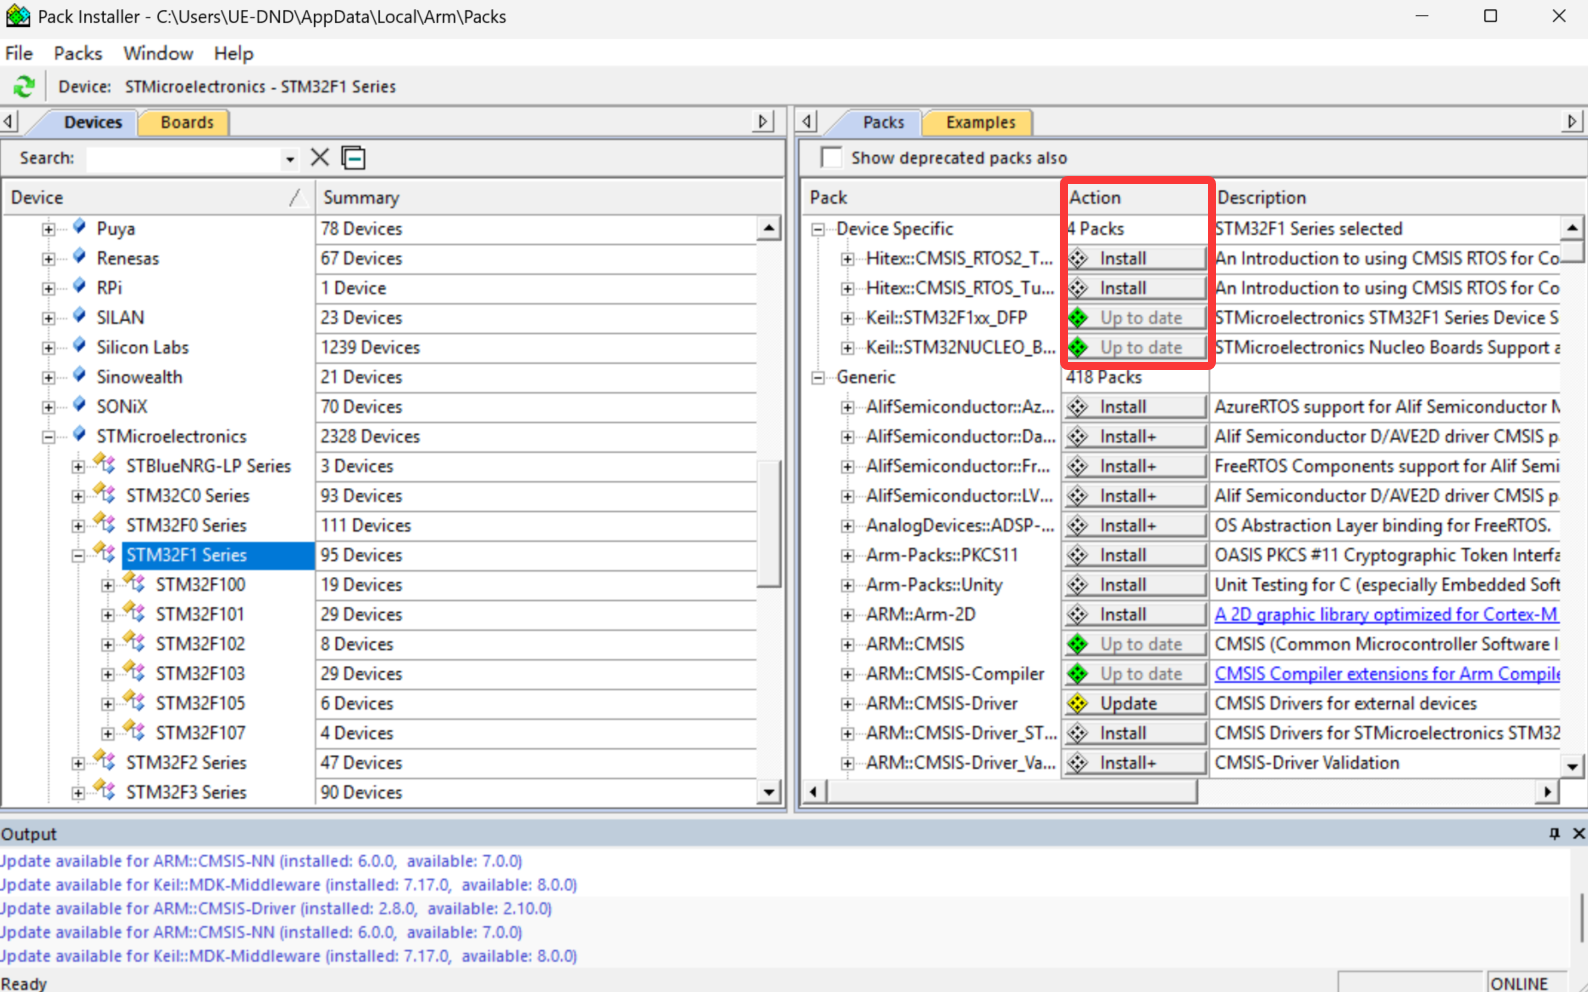Click the Renesas vendor diamond icon
The width and height of the screenshot is (1588, 992).
(x=80, y=257)
